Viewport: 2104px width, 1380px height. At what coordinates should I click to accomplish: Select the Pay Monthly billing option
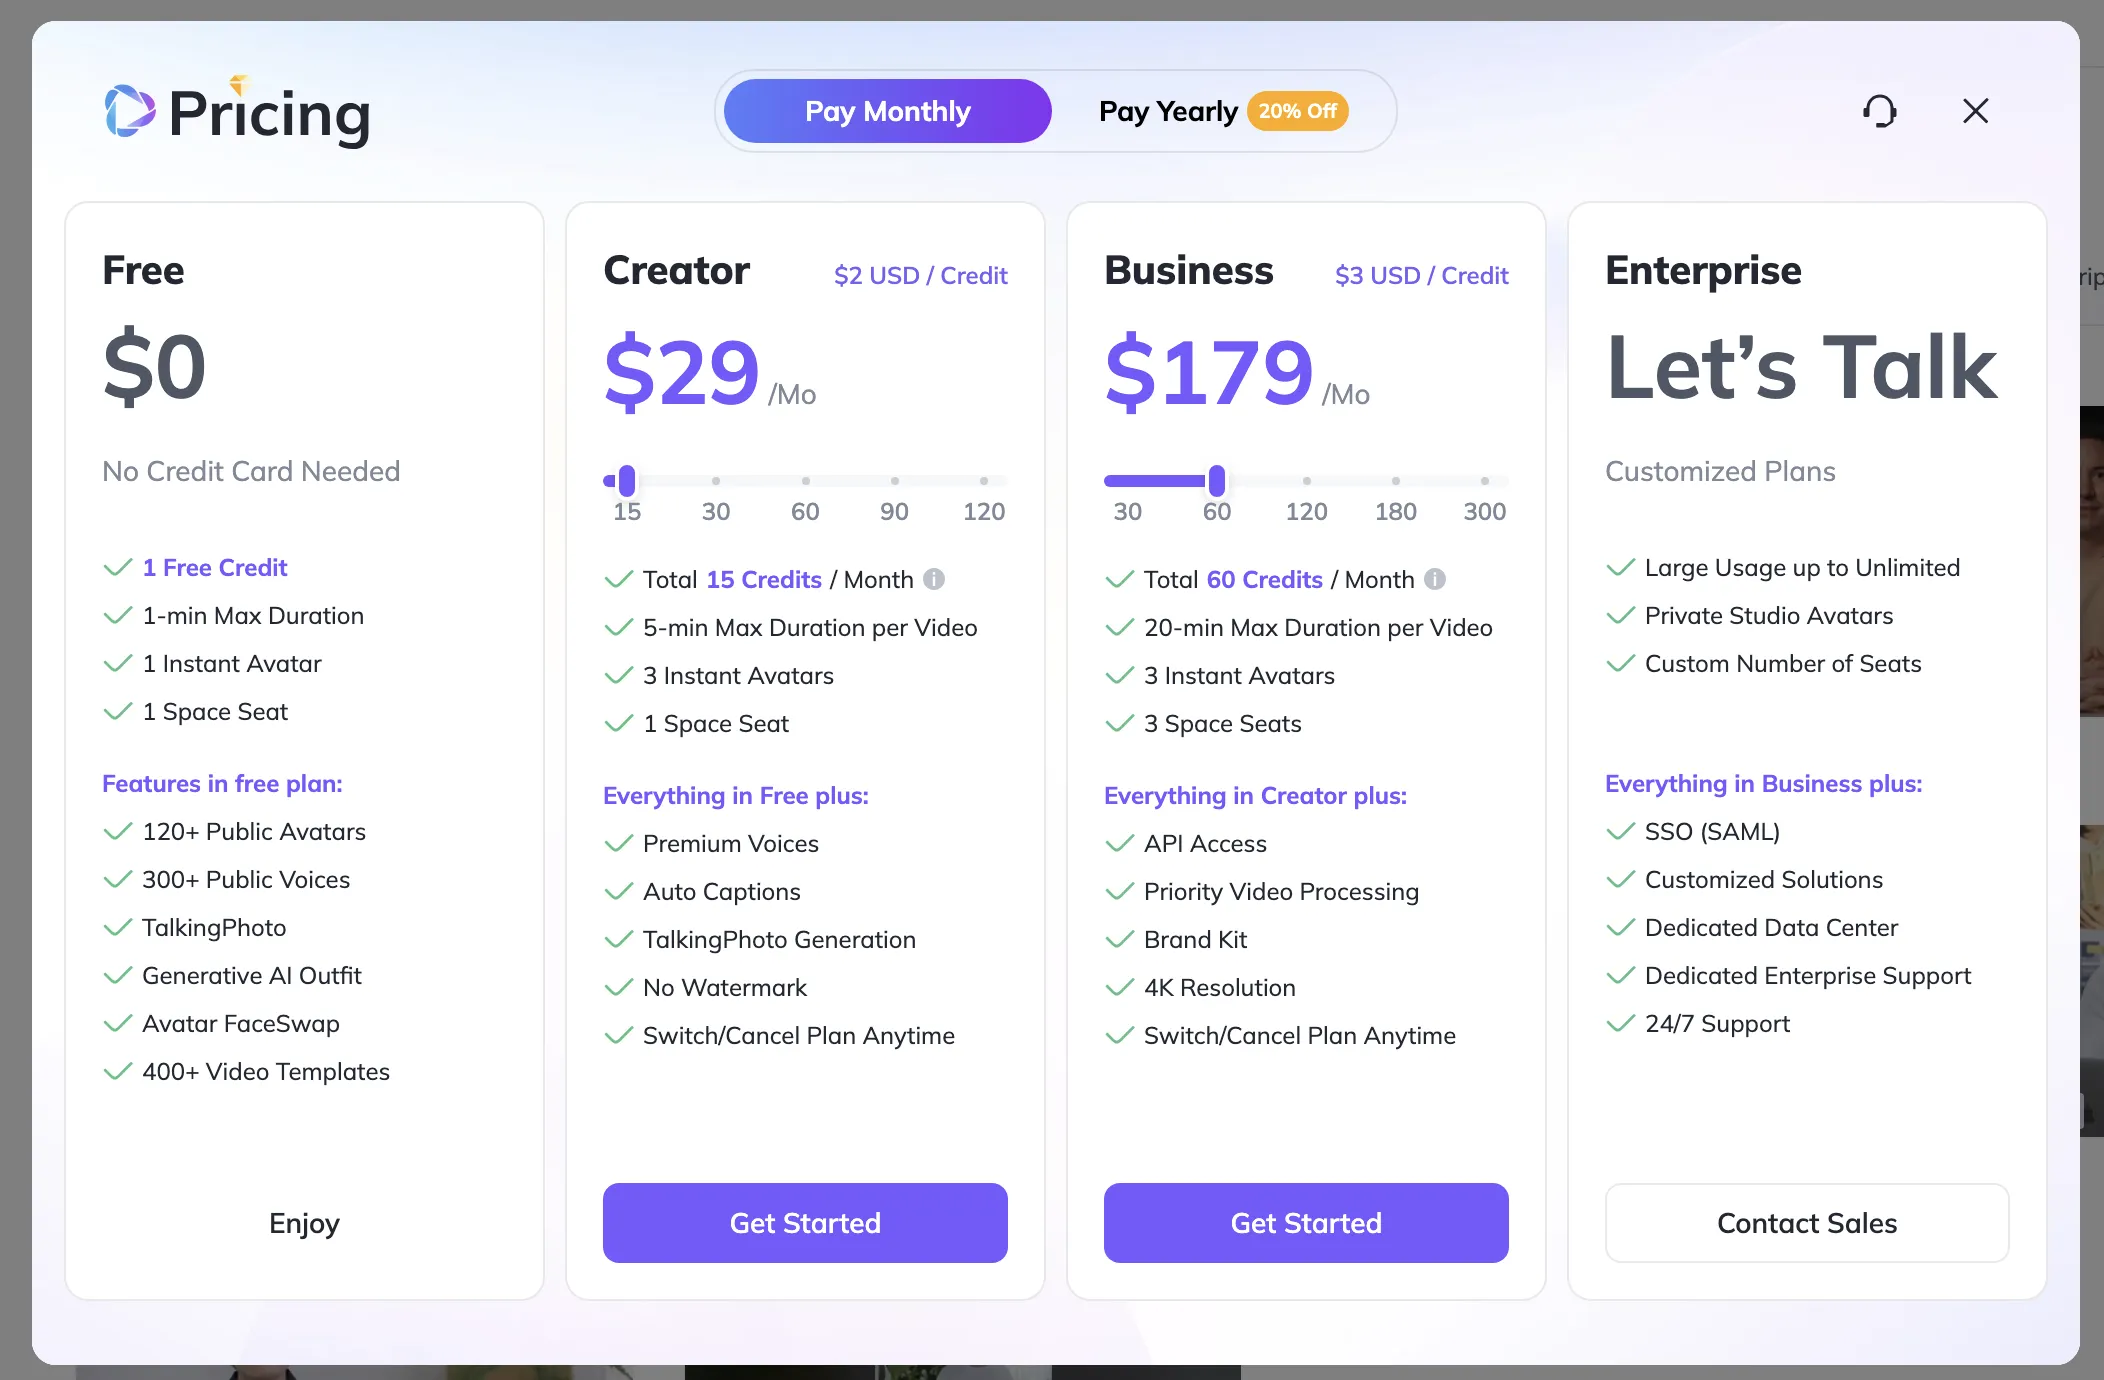click(887, 111)
